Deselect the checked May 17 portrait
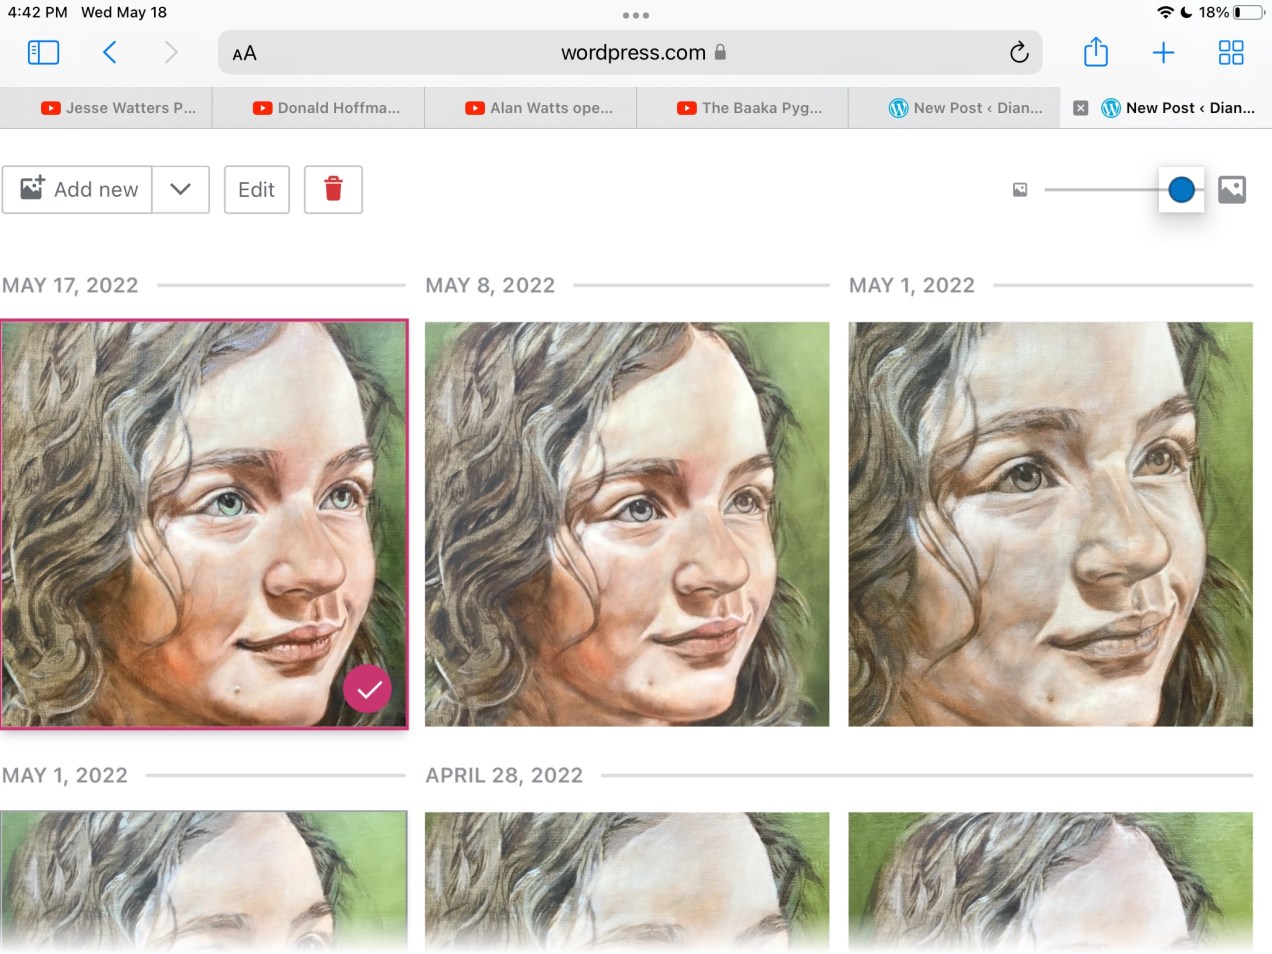The image size is (1272, 954). tap(368, 689)
